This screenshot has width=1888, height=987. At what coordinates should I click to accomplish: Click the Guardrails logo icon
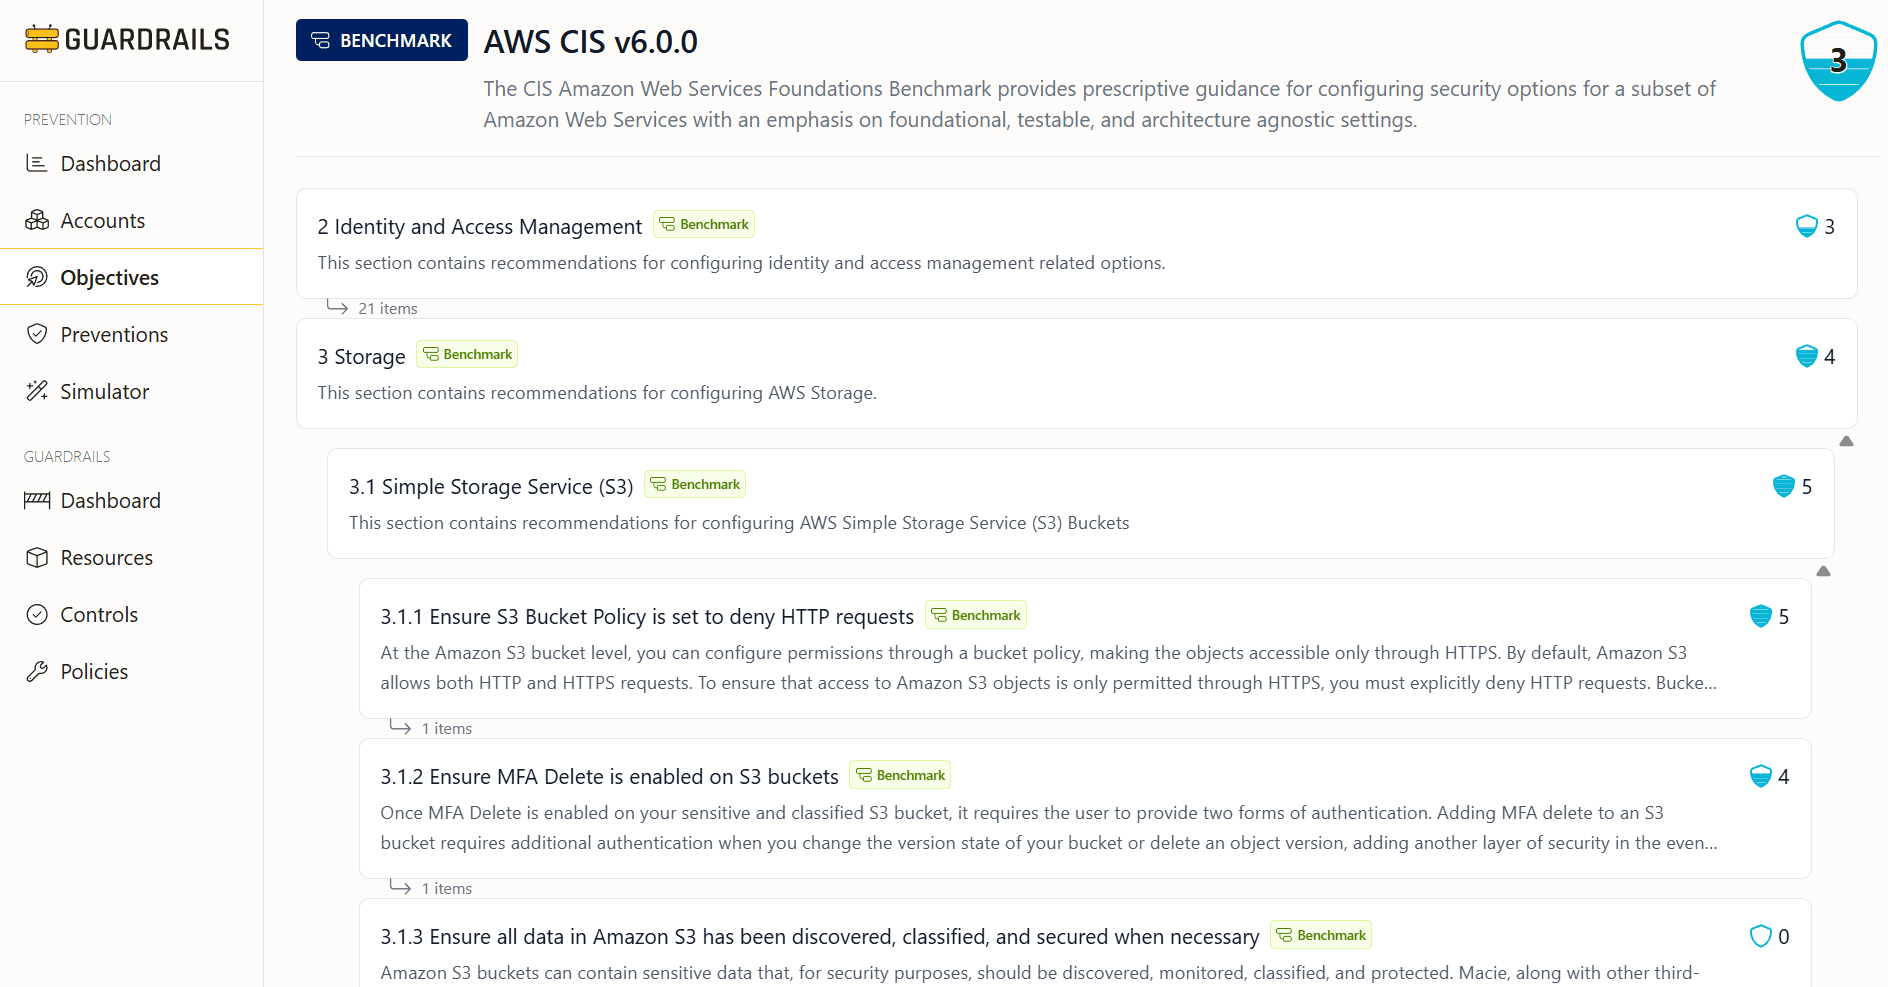tap(42, 39)
